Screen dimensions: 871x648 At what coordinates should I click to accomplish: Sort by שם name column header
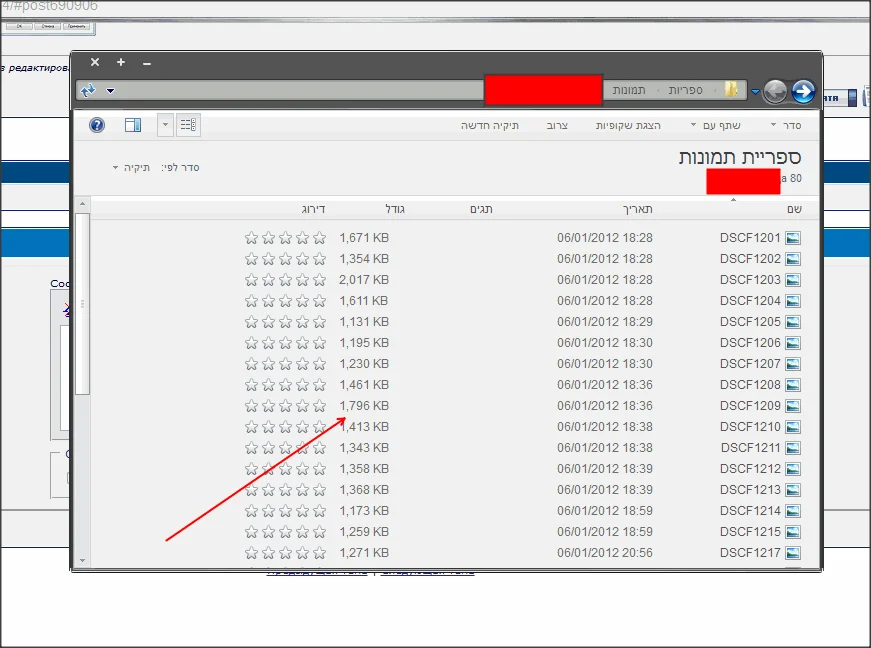[x=794, y=209]
